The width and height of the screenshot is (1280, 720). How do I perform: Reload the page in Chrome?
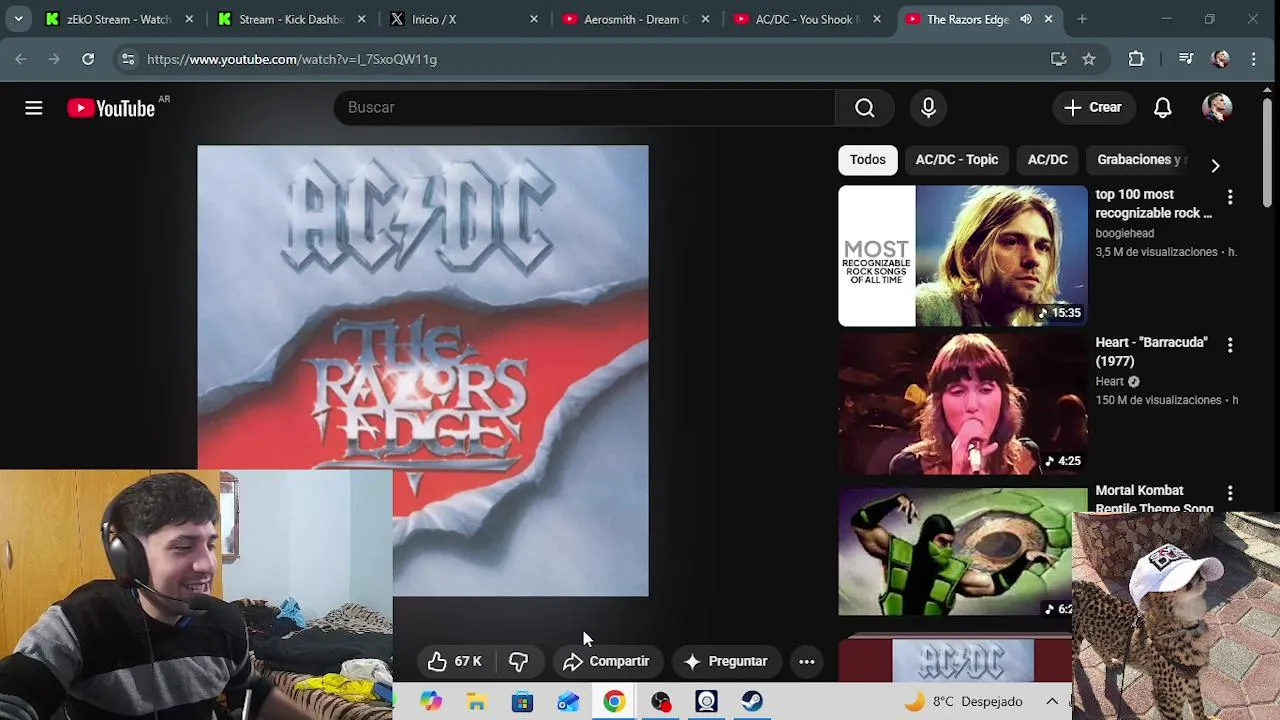88,59
